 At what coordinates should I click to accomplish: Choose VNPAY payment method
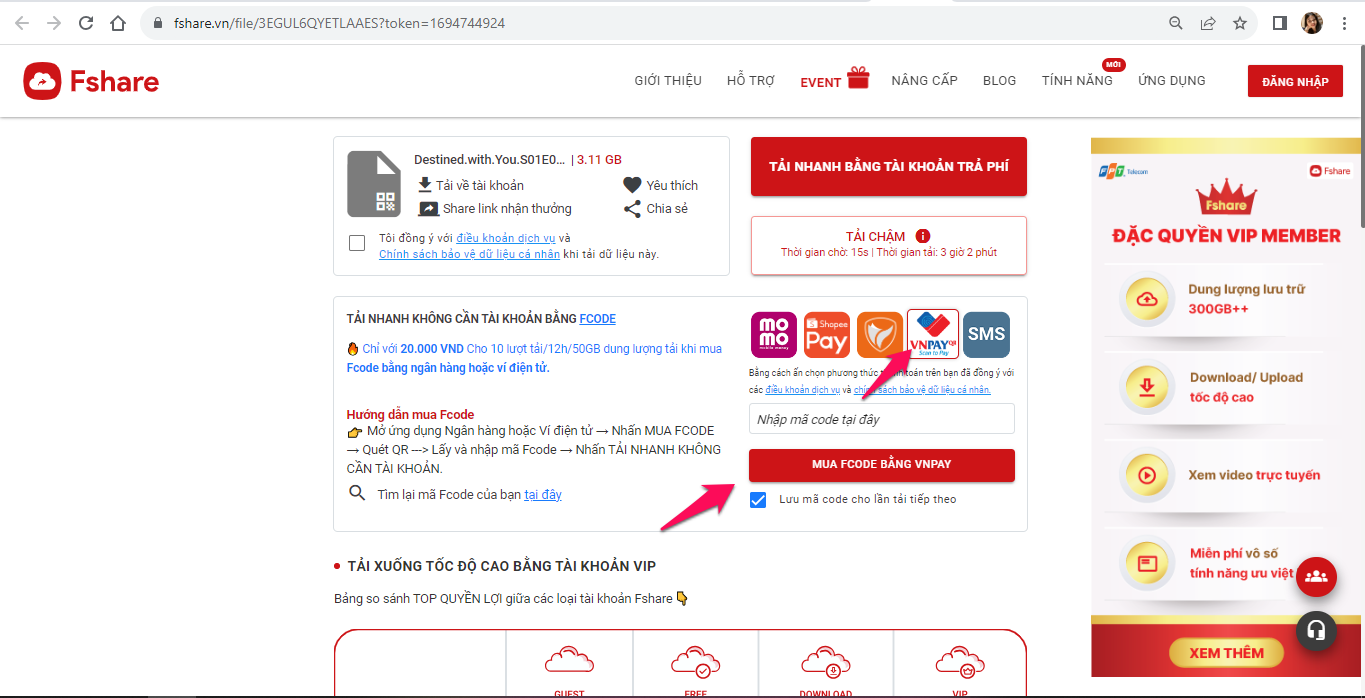coord(933,334)
